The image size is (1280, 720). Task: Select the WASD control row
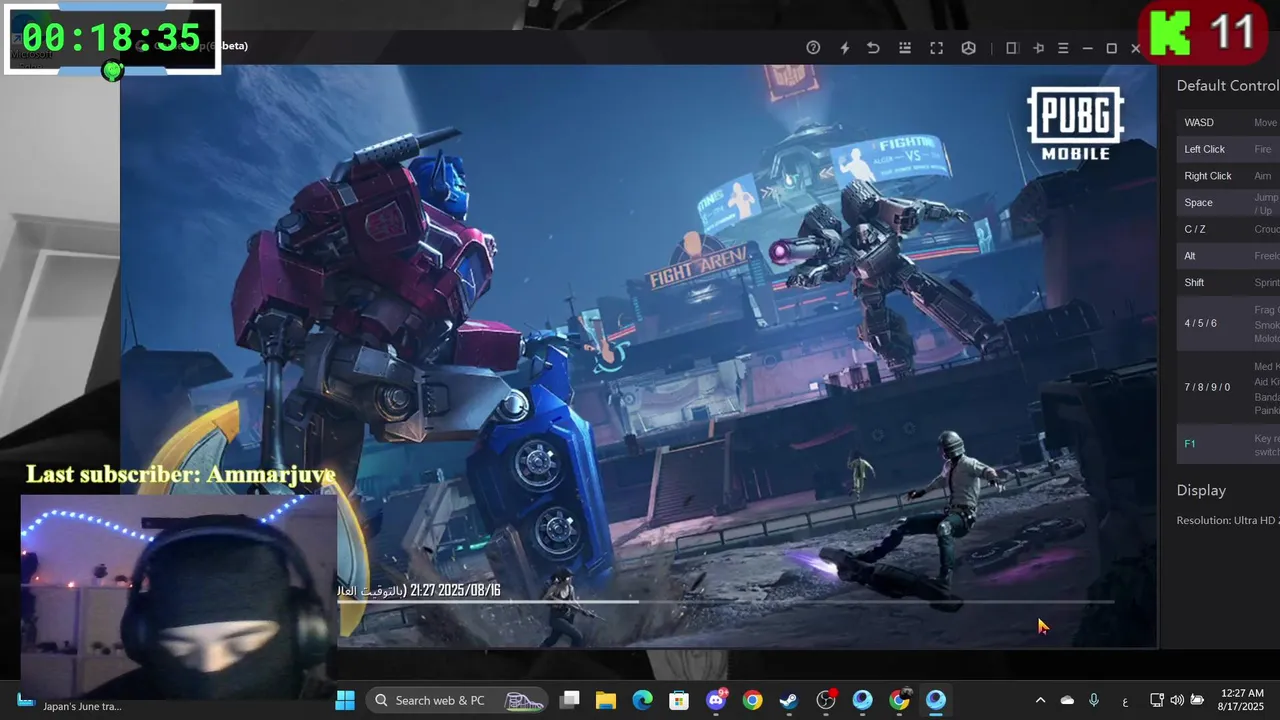pyautogui.click(x=1228, y=122)
